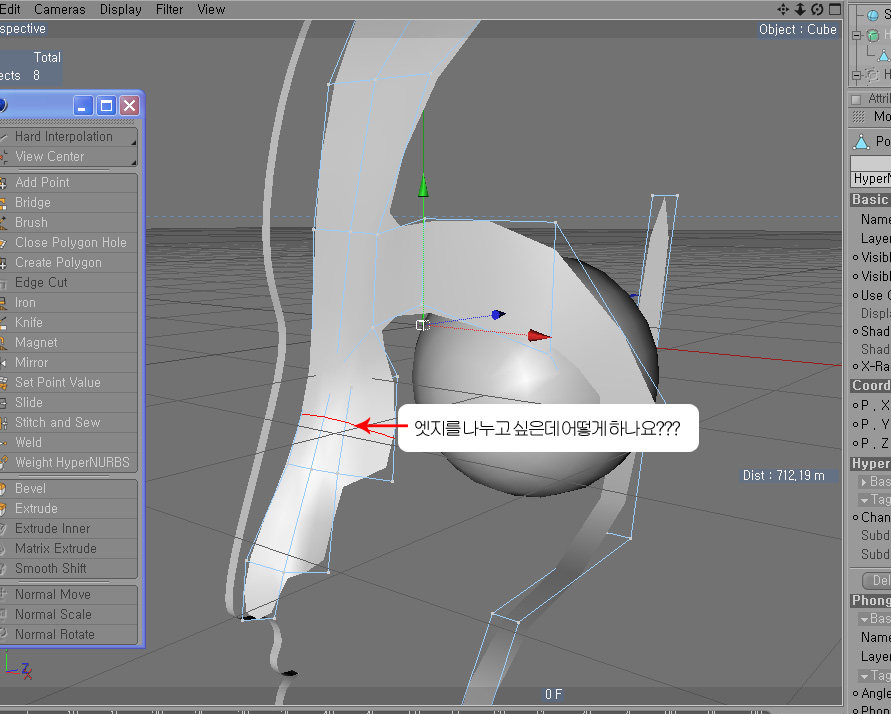The image size is (891, 714).
Task: Expand the HyperNURBS Basic section triangle
Action: [x=864, y=482]
